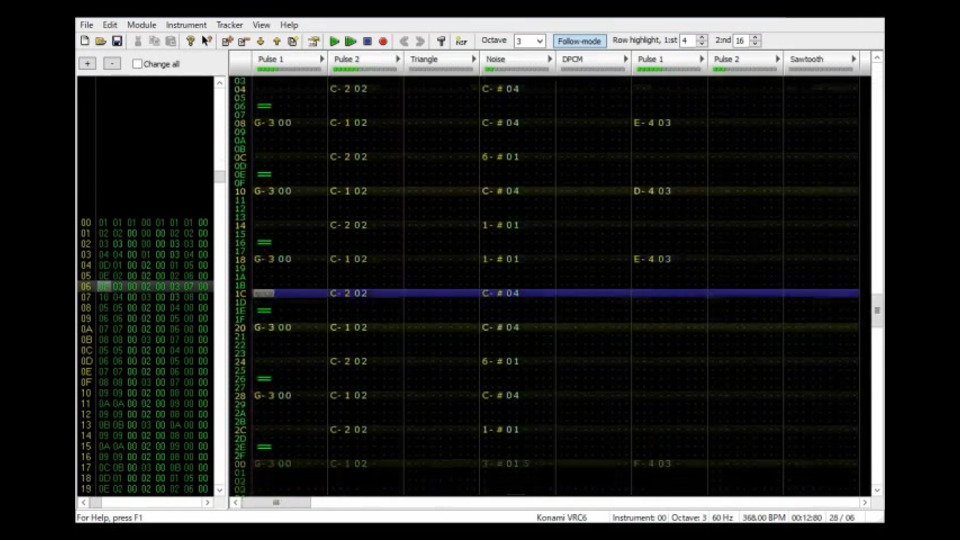Toggle edit mode with the red record icon

tap(383, 41)
